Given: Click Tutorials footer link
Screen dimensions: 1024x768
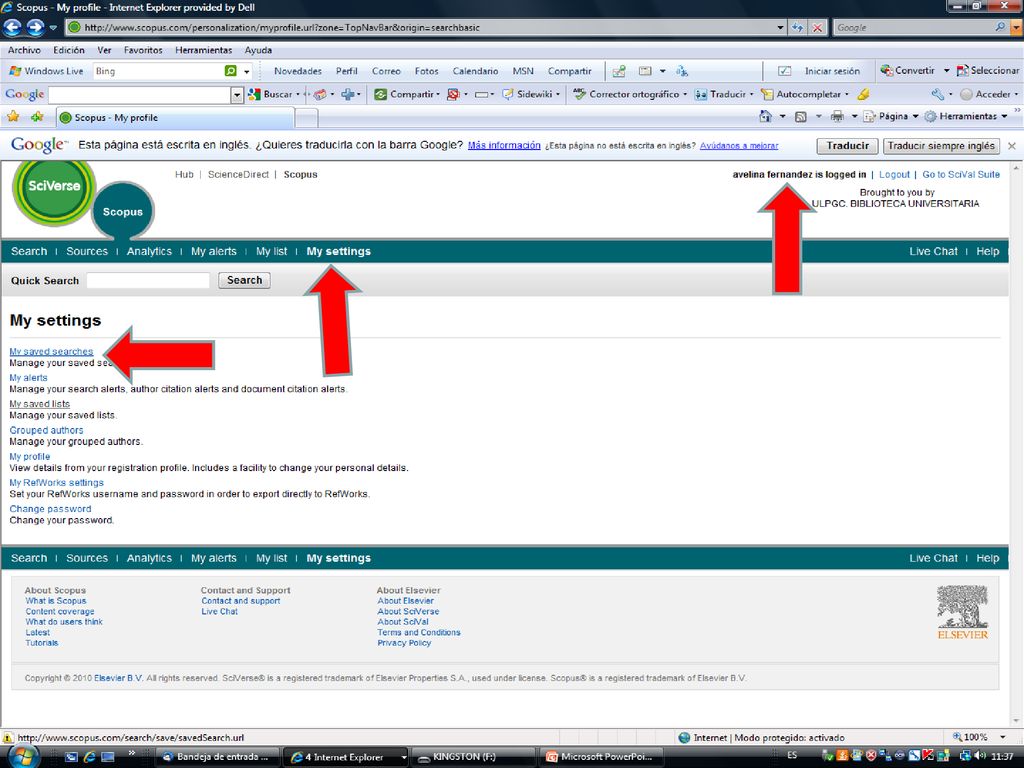Looking at the screenshot, I should click(42, 643).
